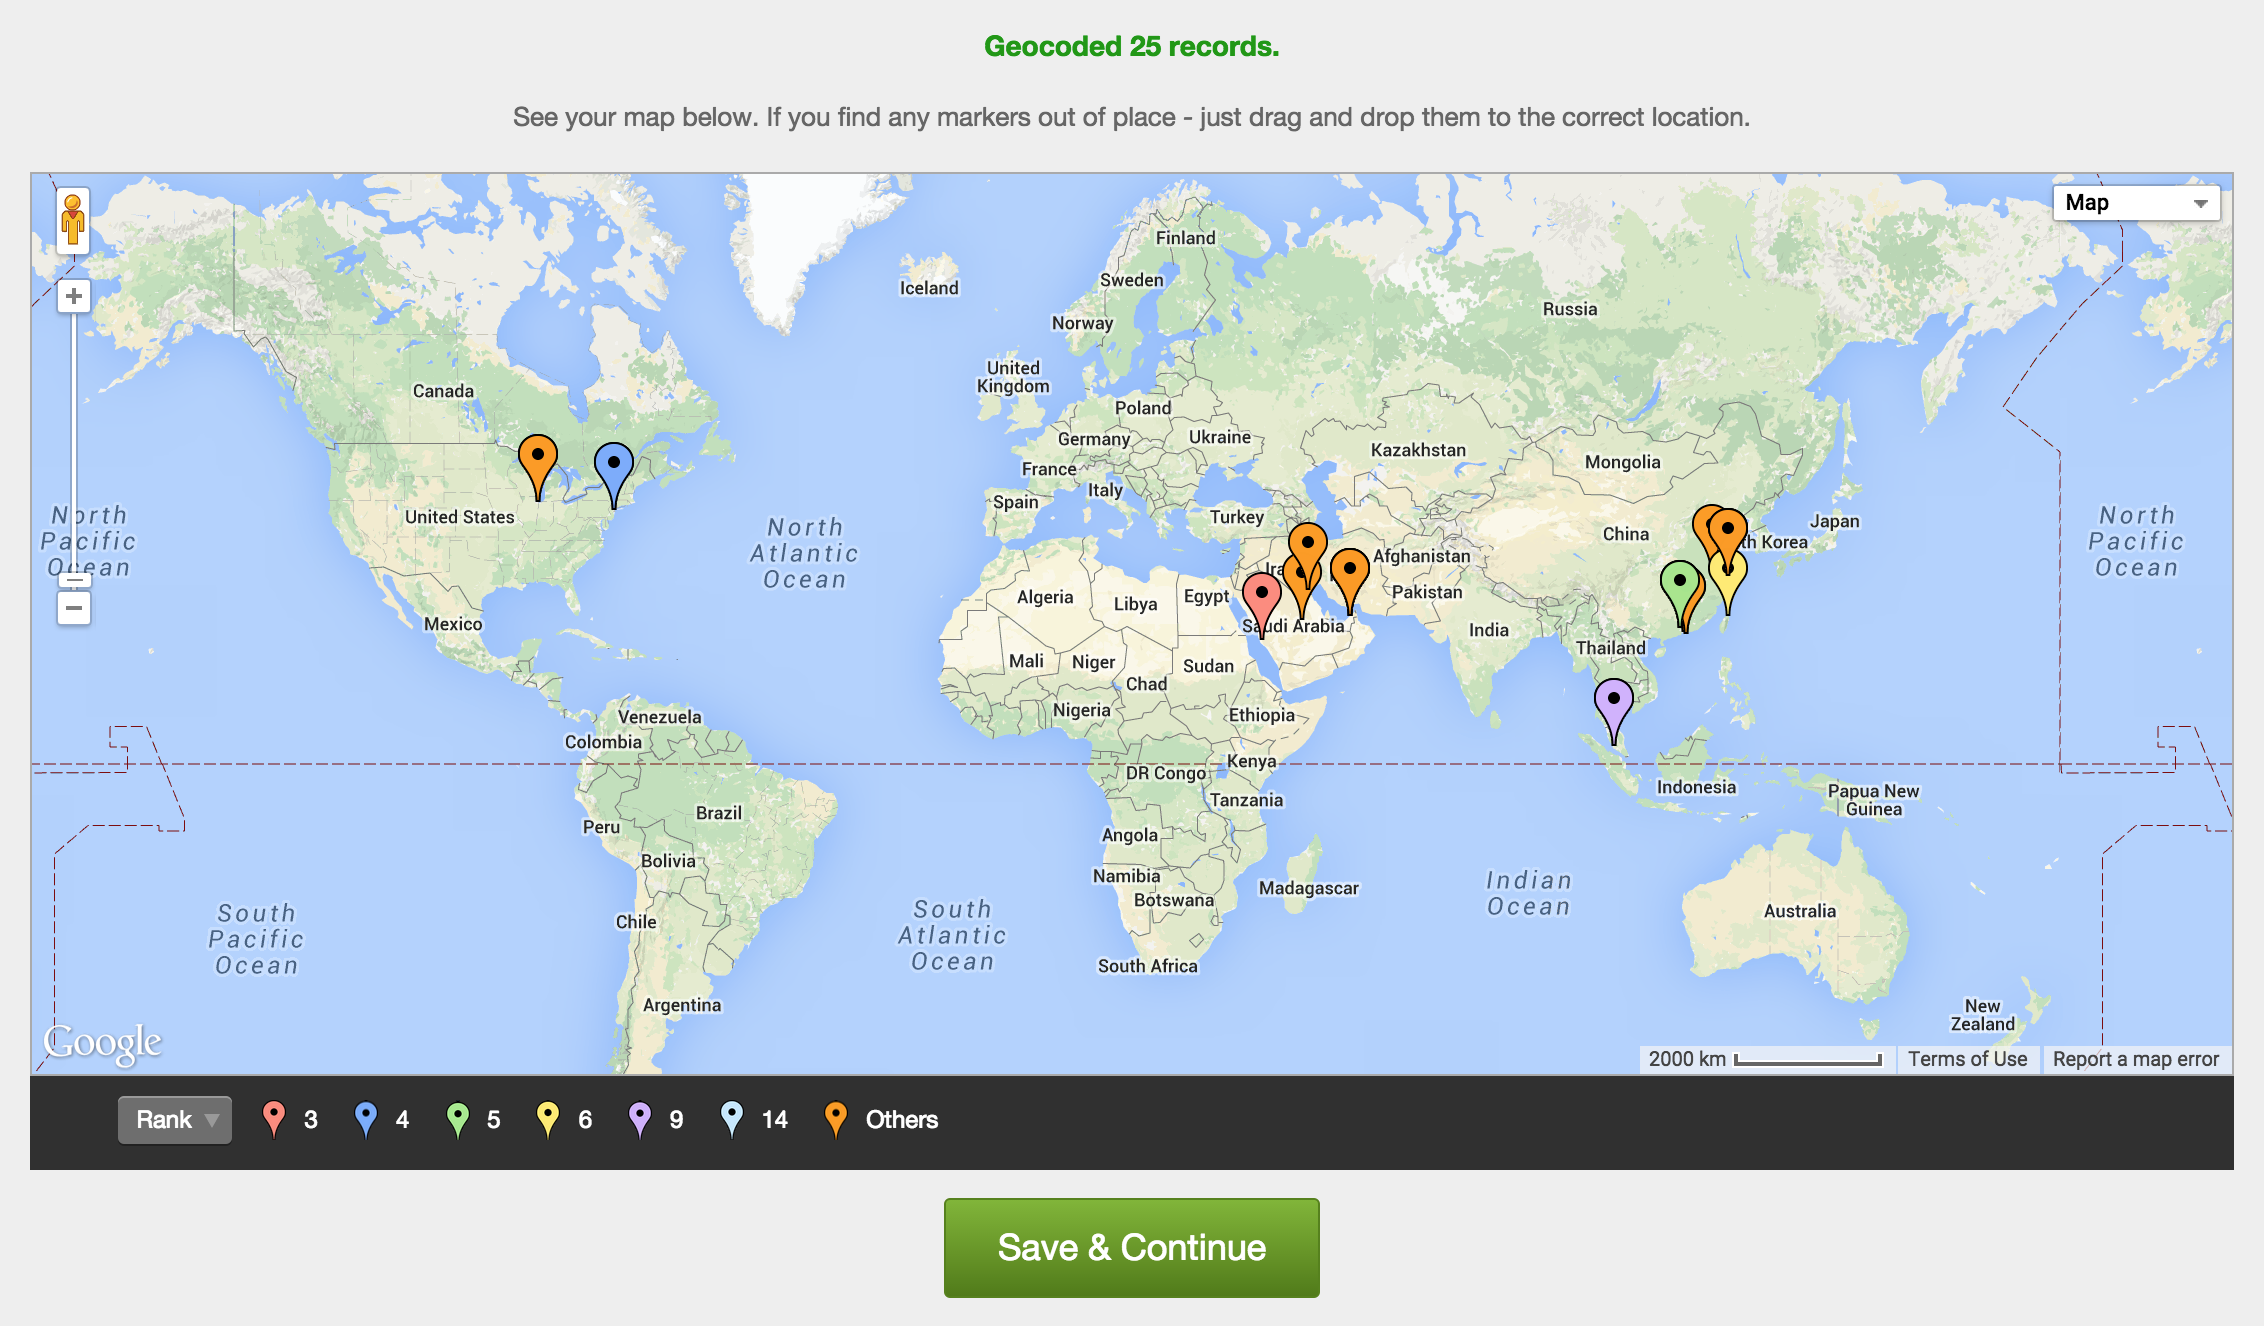Select rank 6 yellow marker filter
The image size is (2264, 1326).
pos(560,1121)
